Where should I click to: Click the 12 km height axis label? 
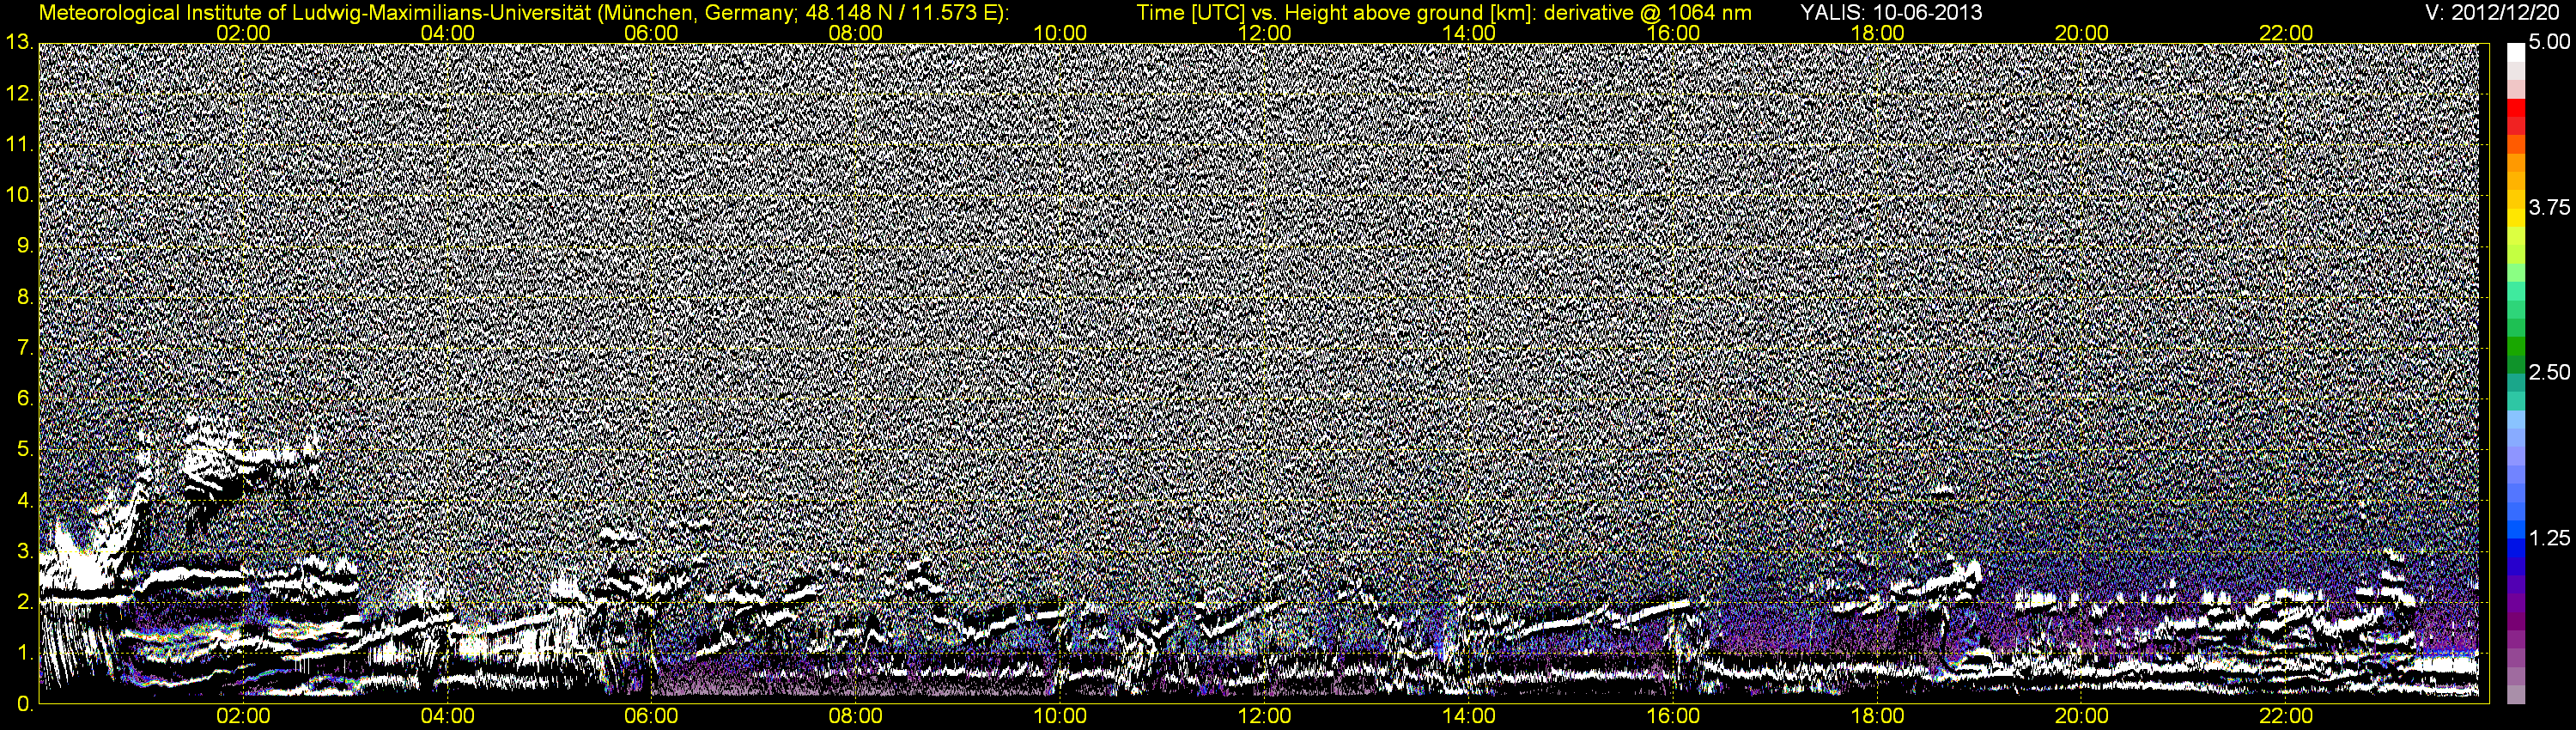tap(19, 94)
